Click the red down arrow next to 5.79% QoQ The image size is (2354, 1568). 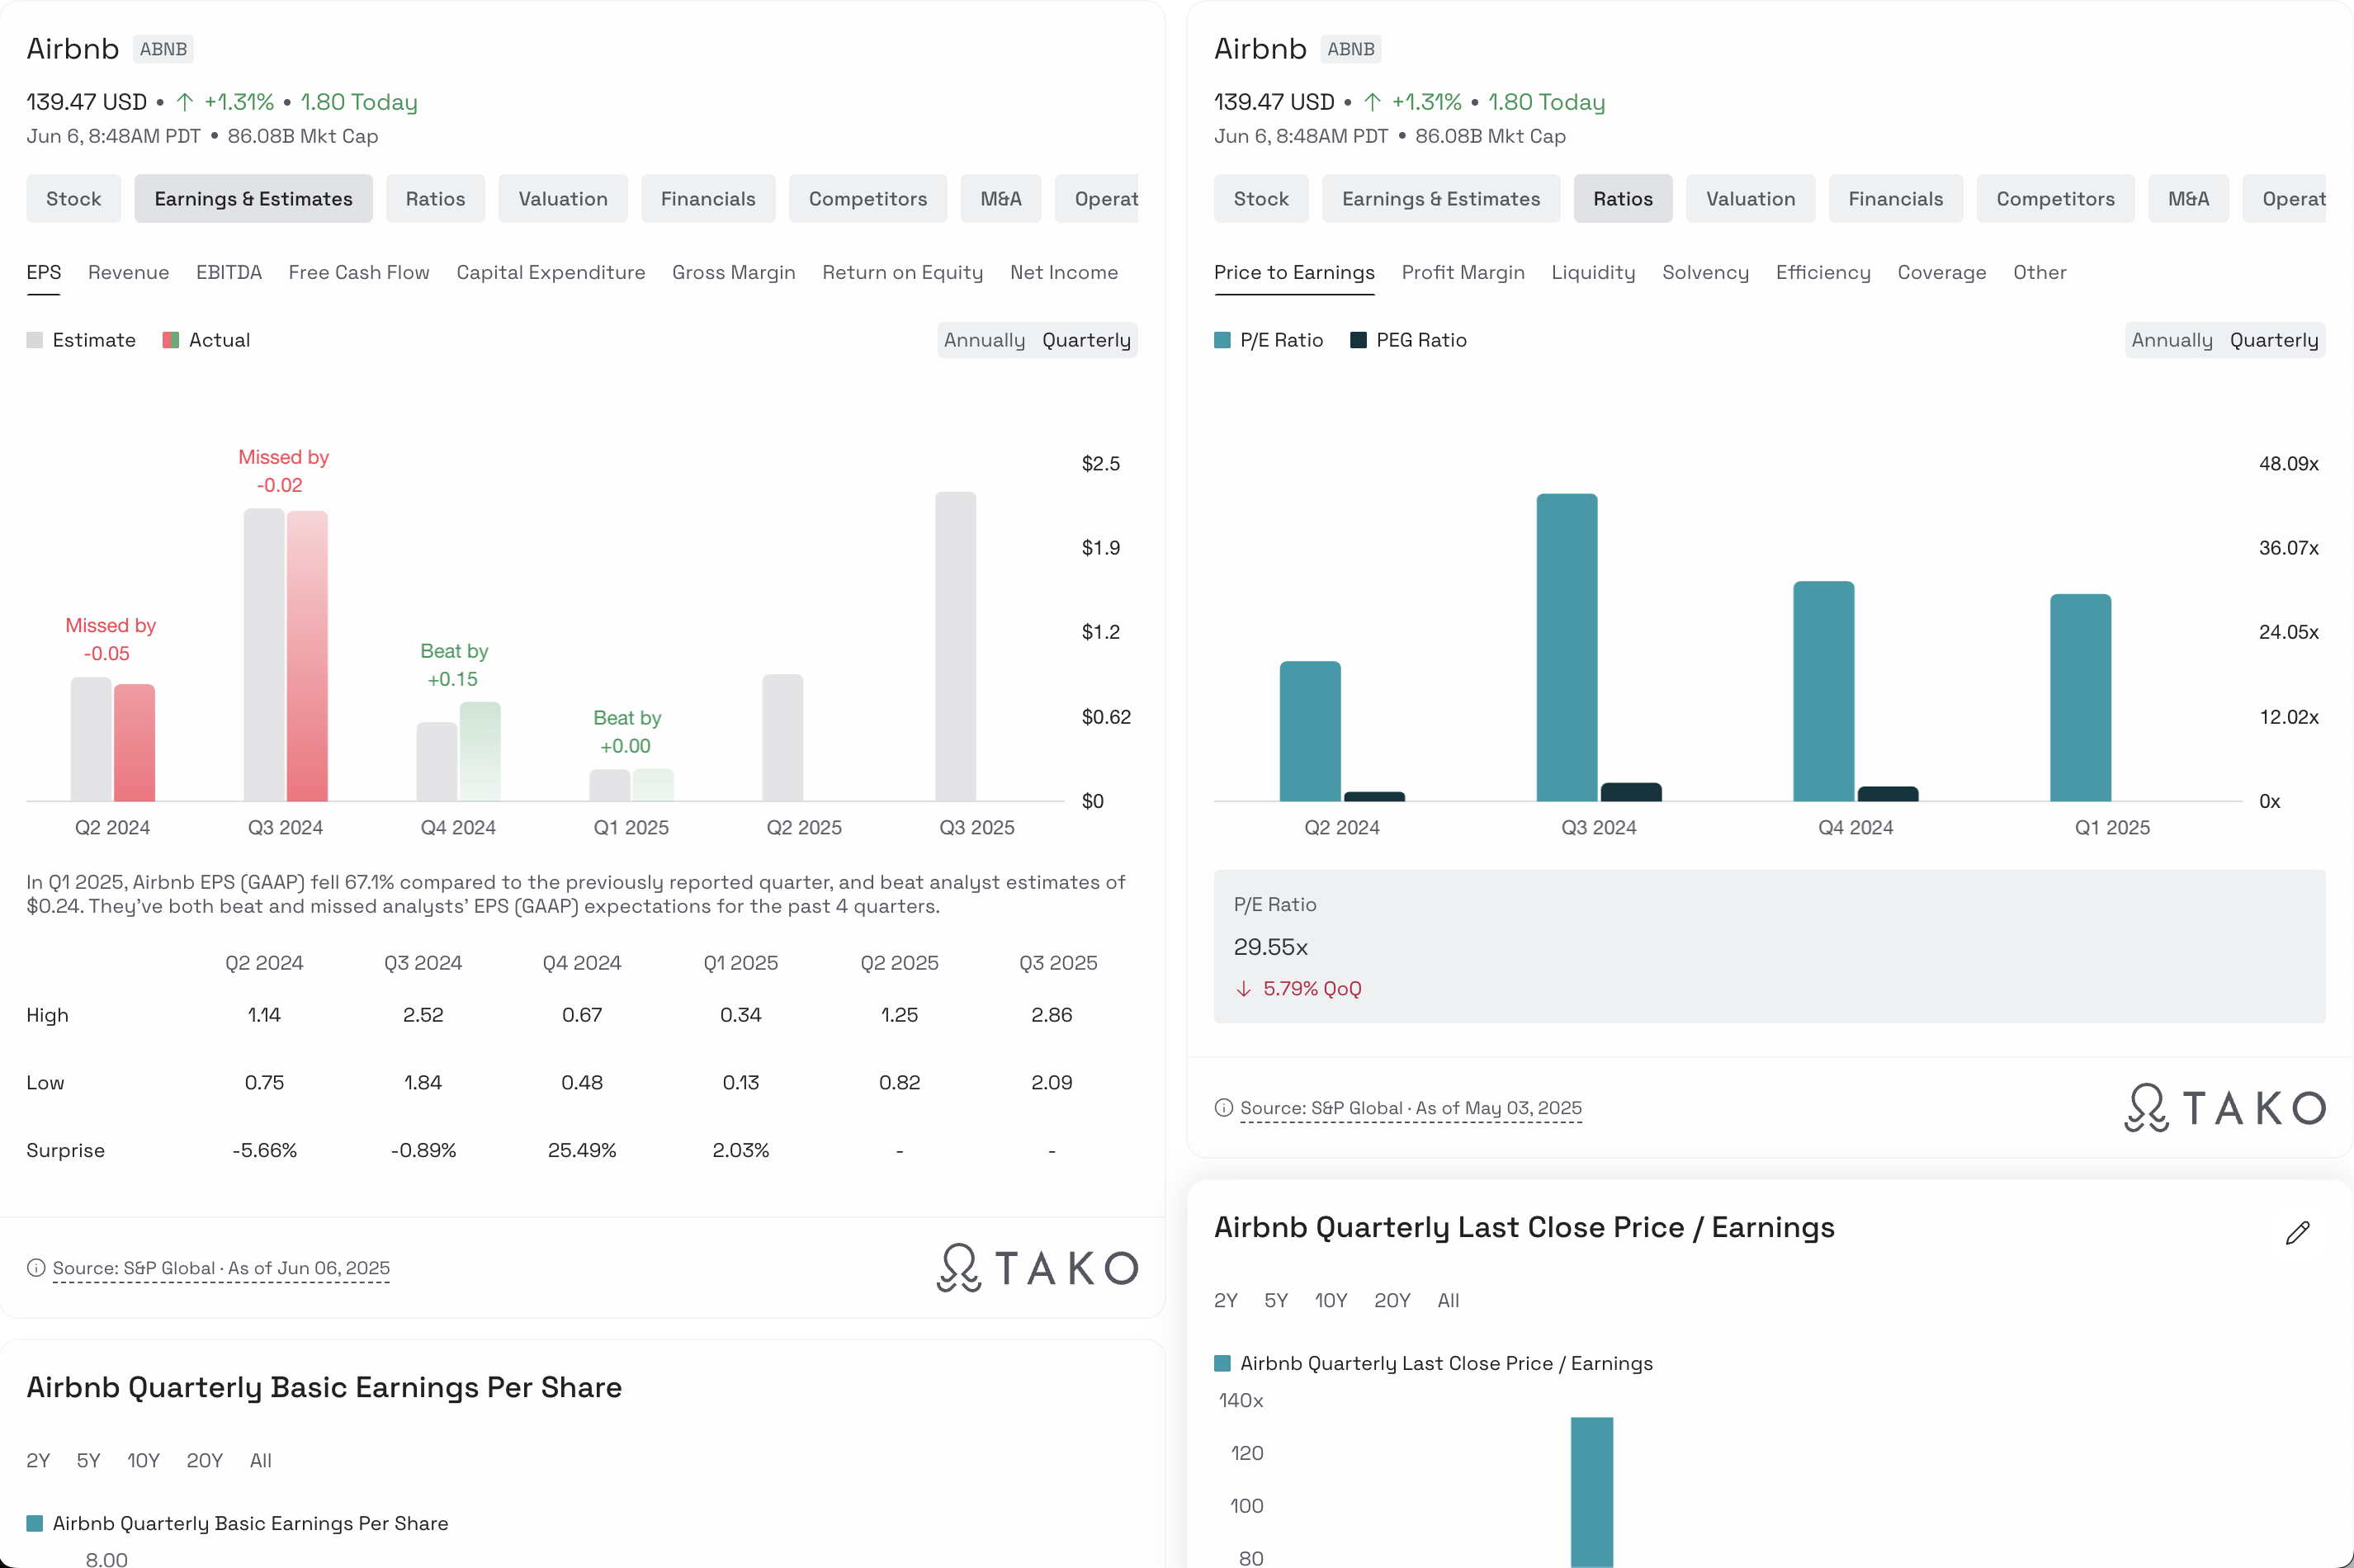coord(1243,989)
